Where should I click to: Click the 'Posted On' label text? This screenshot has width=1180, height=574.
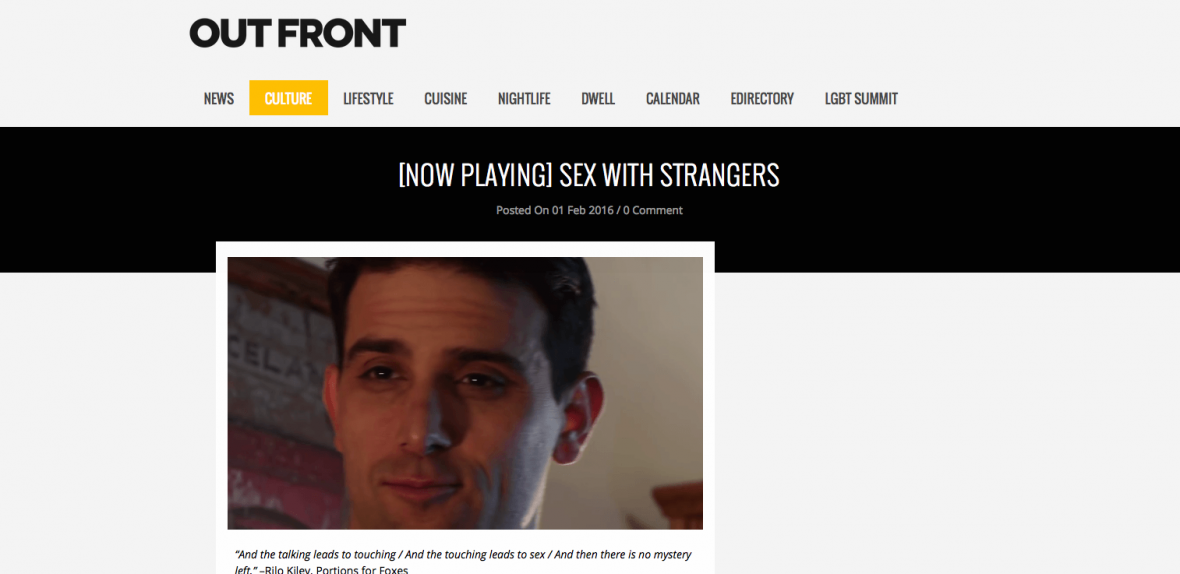pos(522,211)
